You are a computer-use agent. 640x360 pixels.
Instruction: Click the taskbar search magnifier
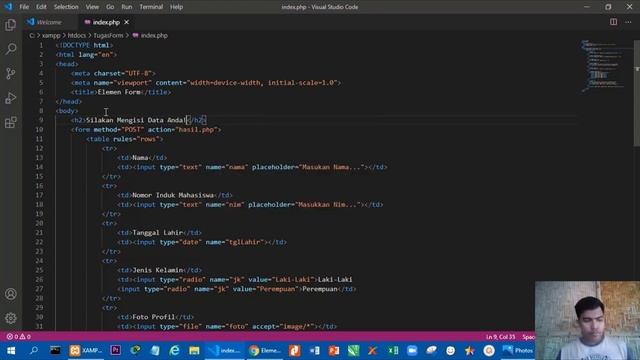tap(34, 351)
